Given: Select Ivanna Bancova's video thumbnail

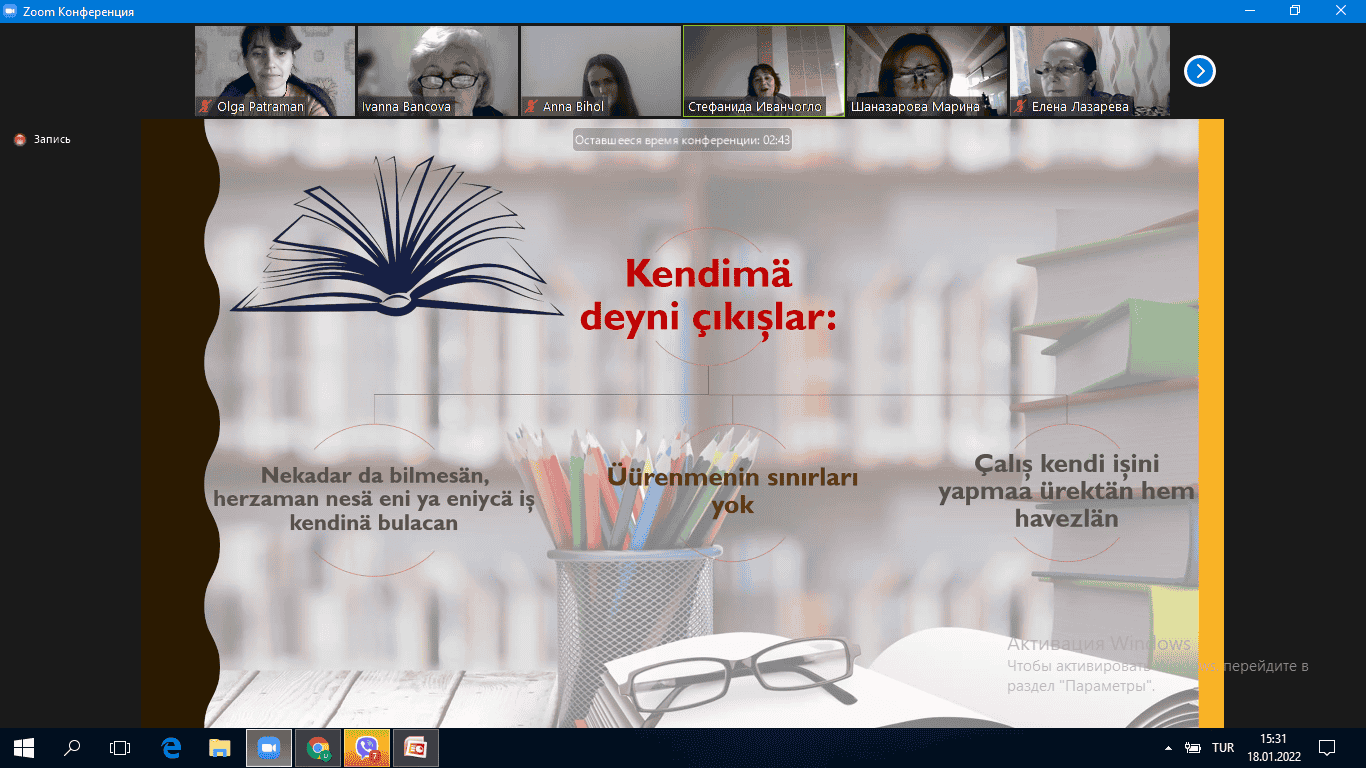Looking at the screenshot, I should [438, 70].
